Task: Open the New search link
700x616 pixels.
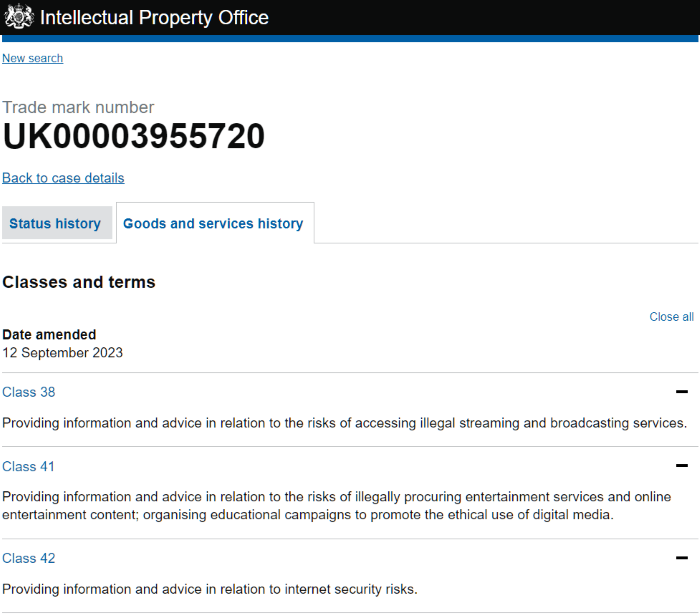Action: (x=32, y=58)
